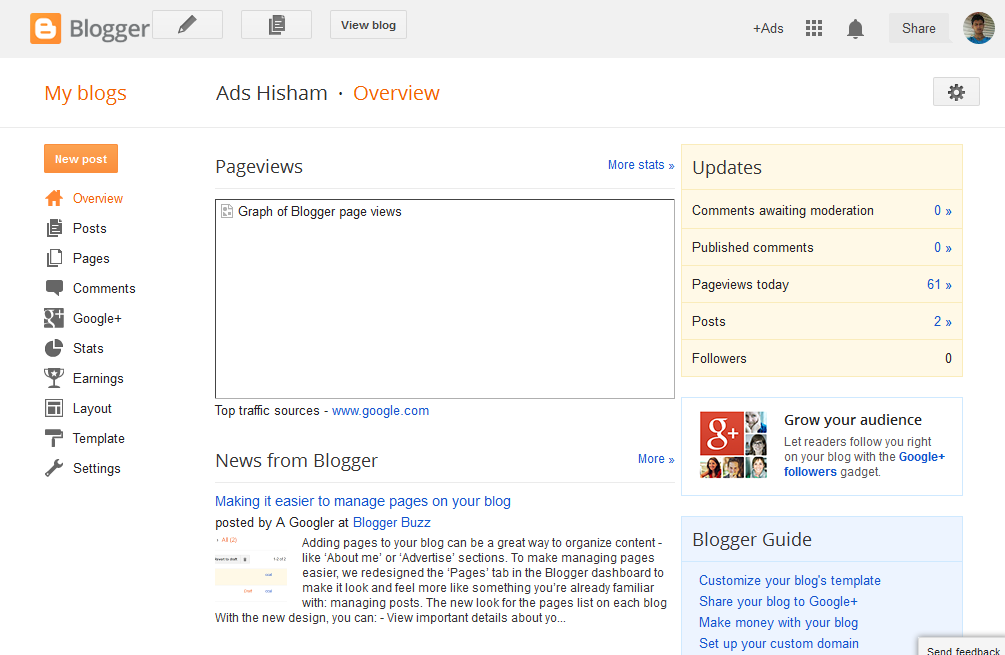Open Comments in the sidebar
This screenshot has width=1005, height=655.
point(104,288)
